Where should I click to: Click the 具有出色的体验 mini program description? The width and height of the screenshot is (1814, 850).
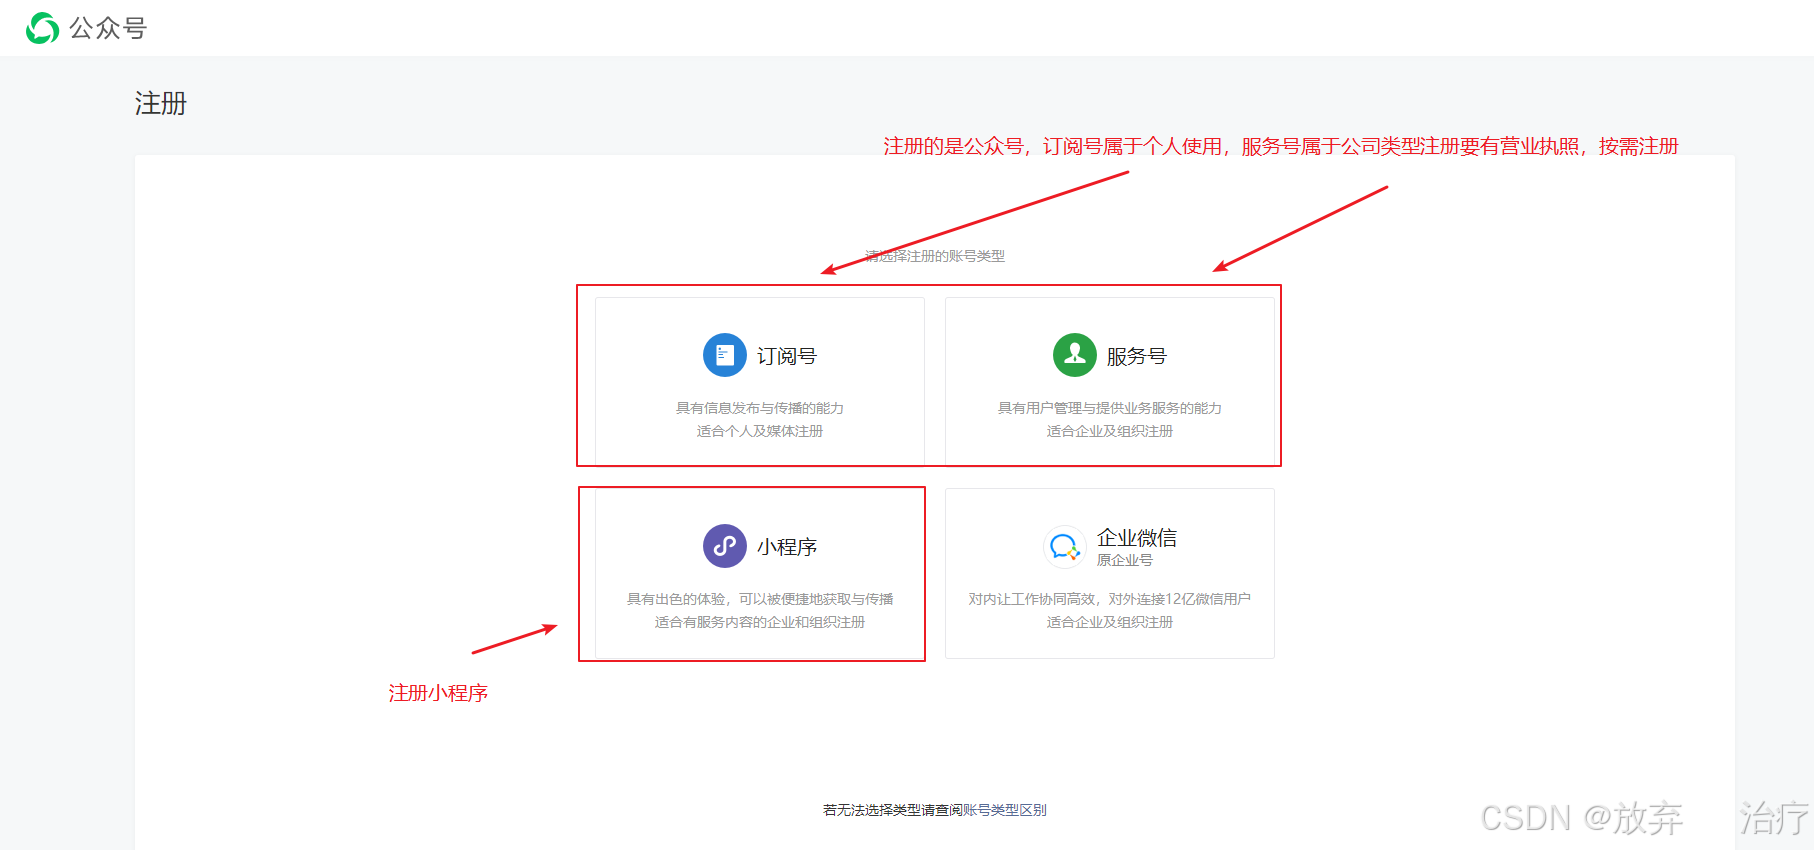pos(760,599)
